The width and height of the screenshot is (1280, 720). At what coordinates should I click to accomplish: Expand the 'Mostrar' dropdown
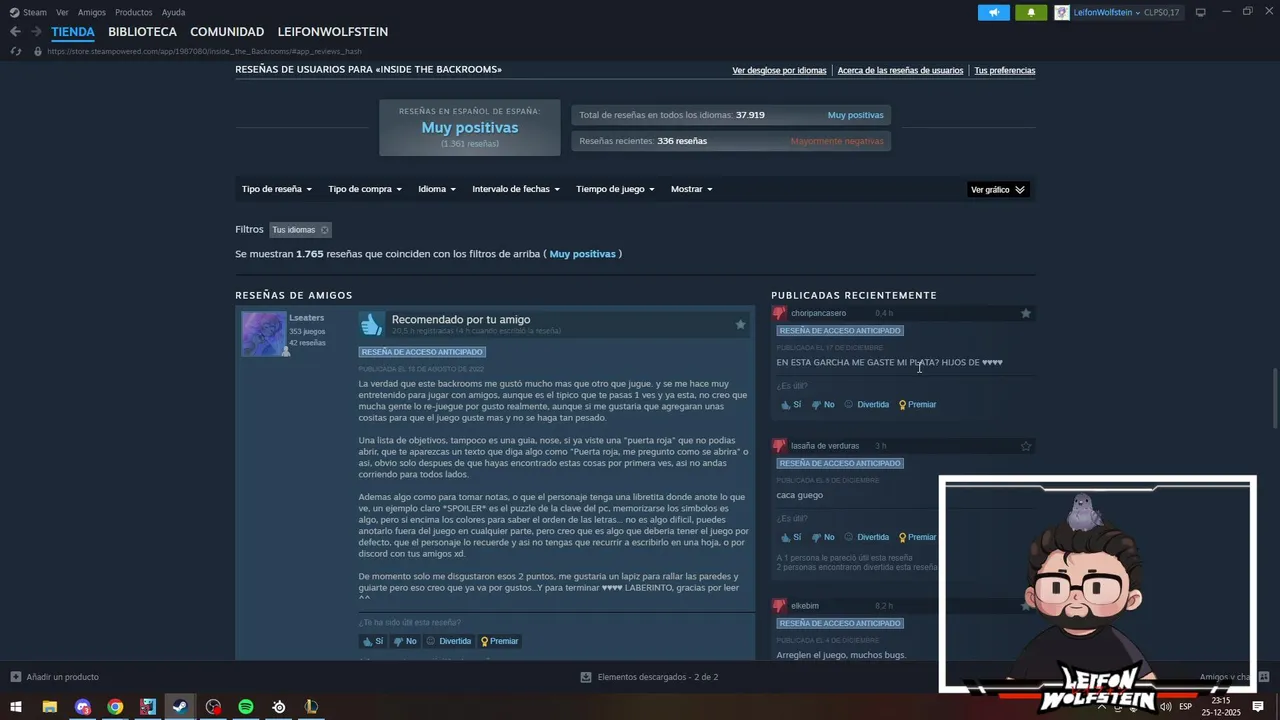coord(692,189)
